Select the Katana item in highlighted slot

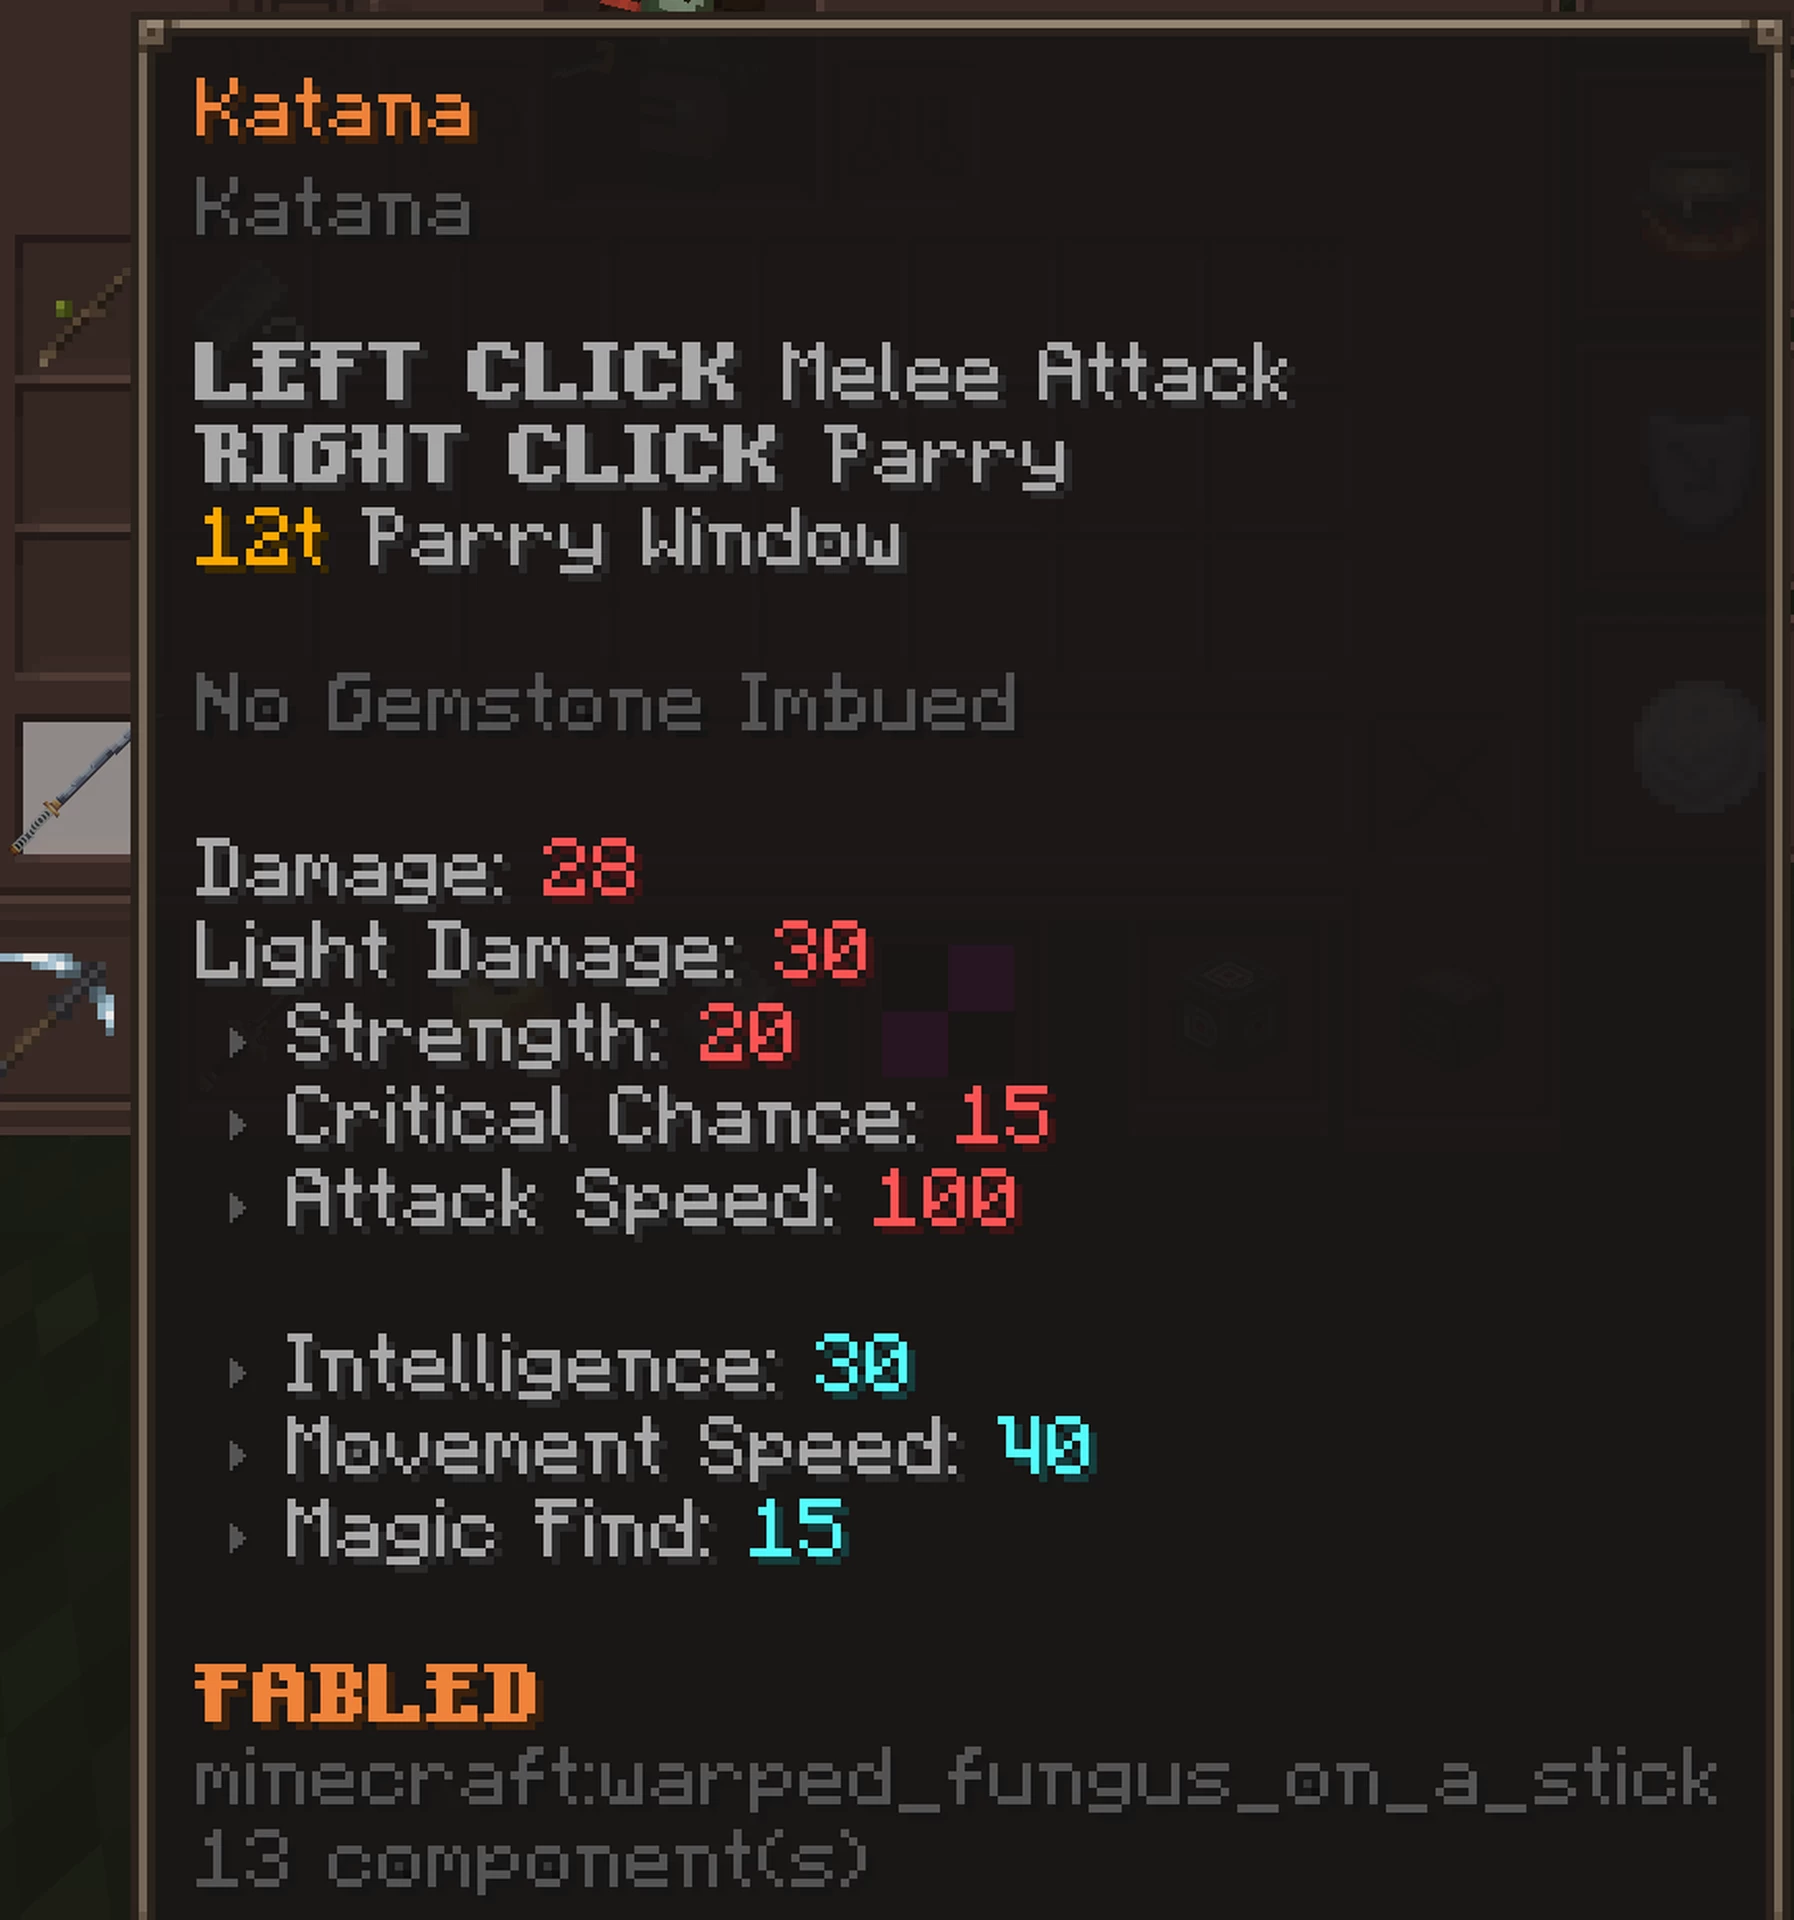pyautogui.click(x=76, y=788)
